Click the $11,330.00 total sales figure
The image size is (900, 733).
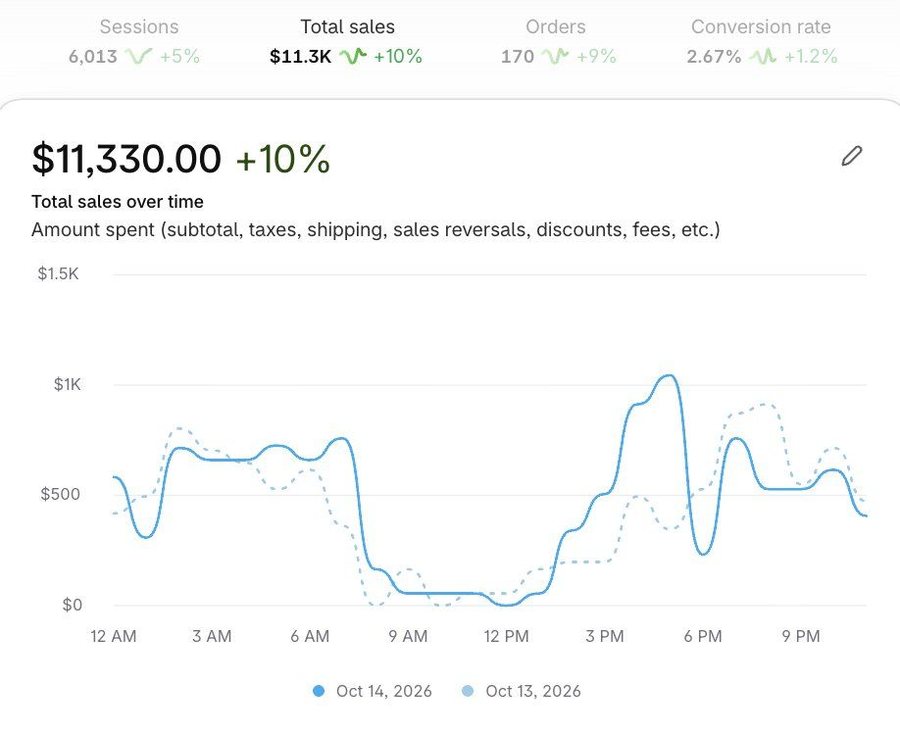coord(126,159)
